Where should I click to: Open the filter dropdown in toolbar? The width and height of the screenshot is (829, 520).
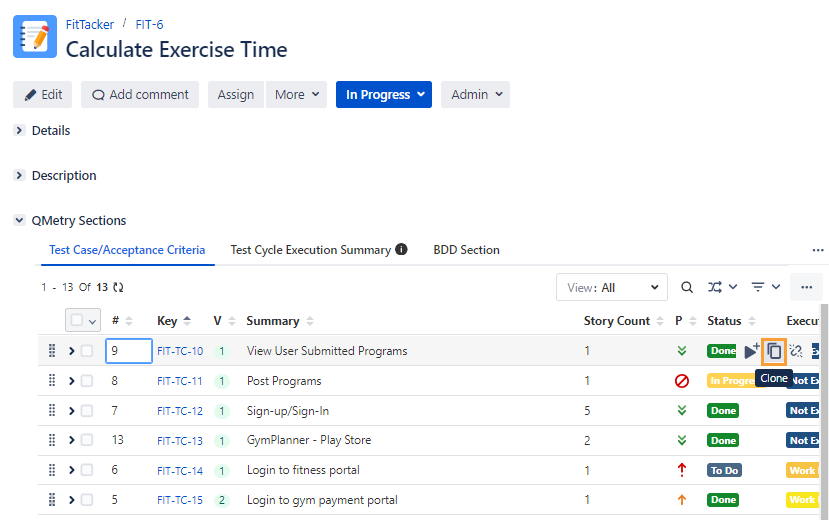coord(766,287)
